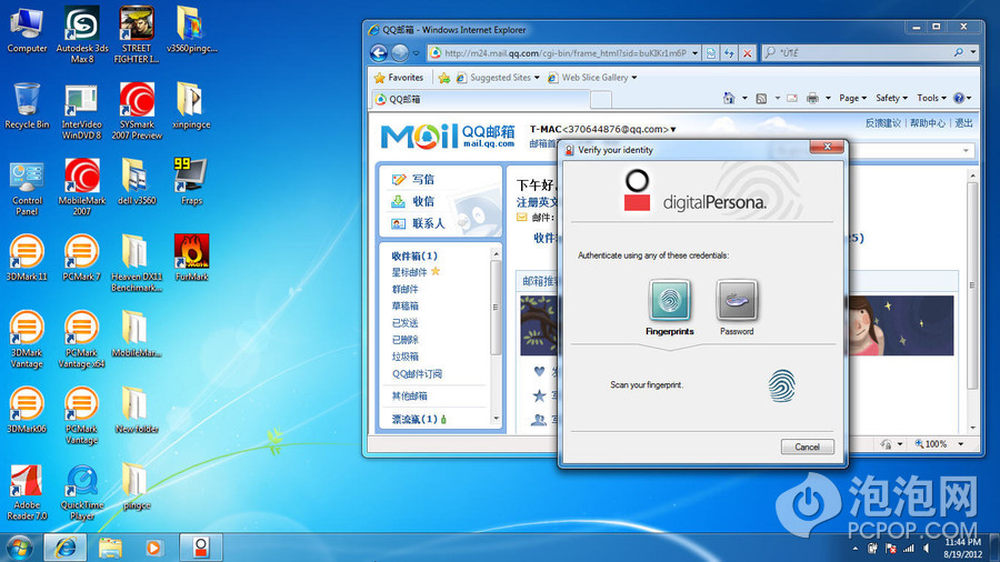Select the Recycle Bin desktop icon
Viewport: 1000px width, 562px height.
(x=27, y=106)
